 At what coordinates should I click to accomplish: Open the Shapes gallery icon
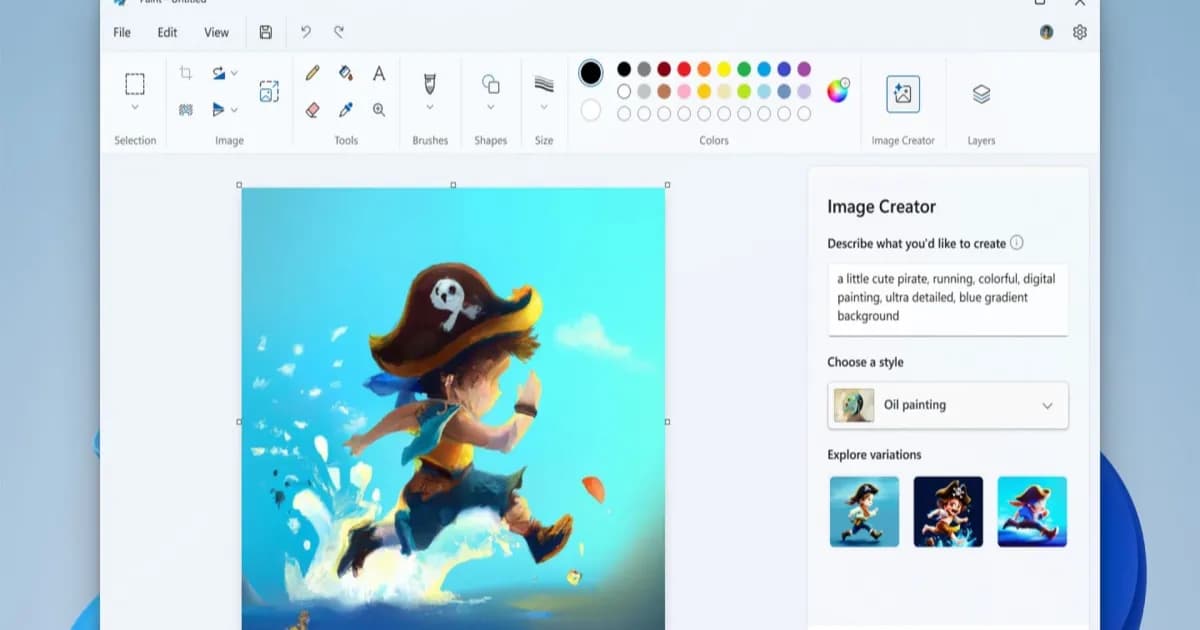coord(490,83)
